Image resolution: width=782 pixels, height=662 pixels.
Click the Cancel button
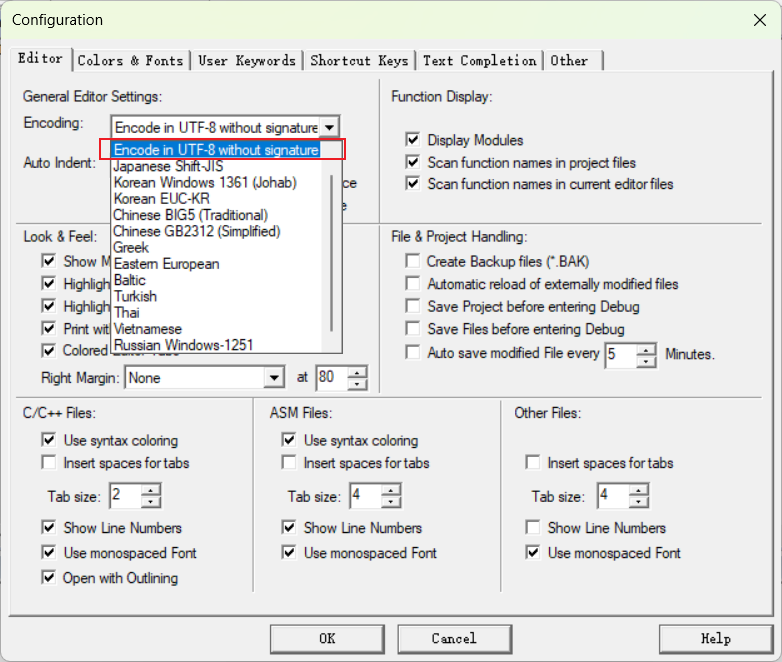[454, 639]
